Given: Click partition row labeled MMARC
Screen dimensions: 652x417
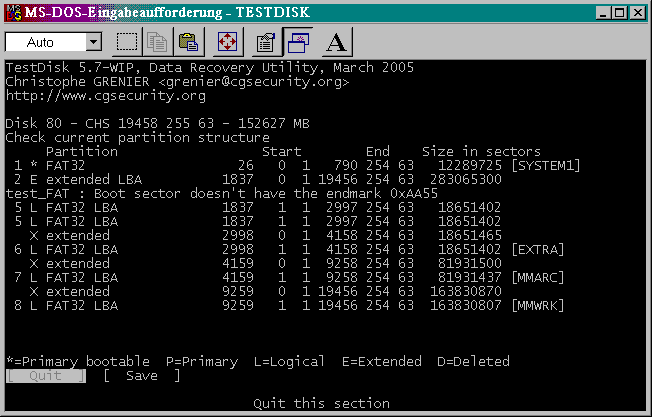Looking at the screenshot, I should coord(289,277).
